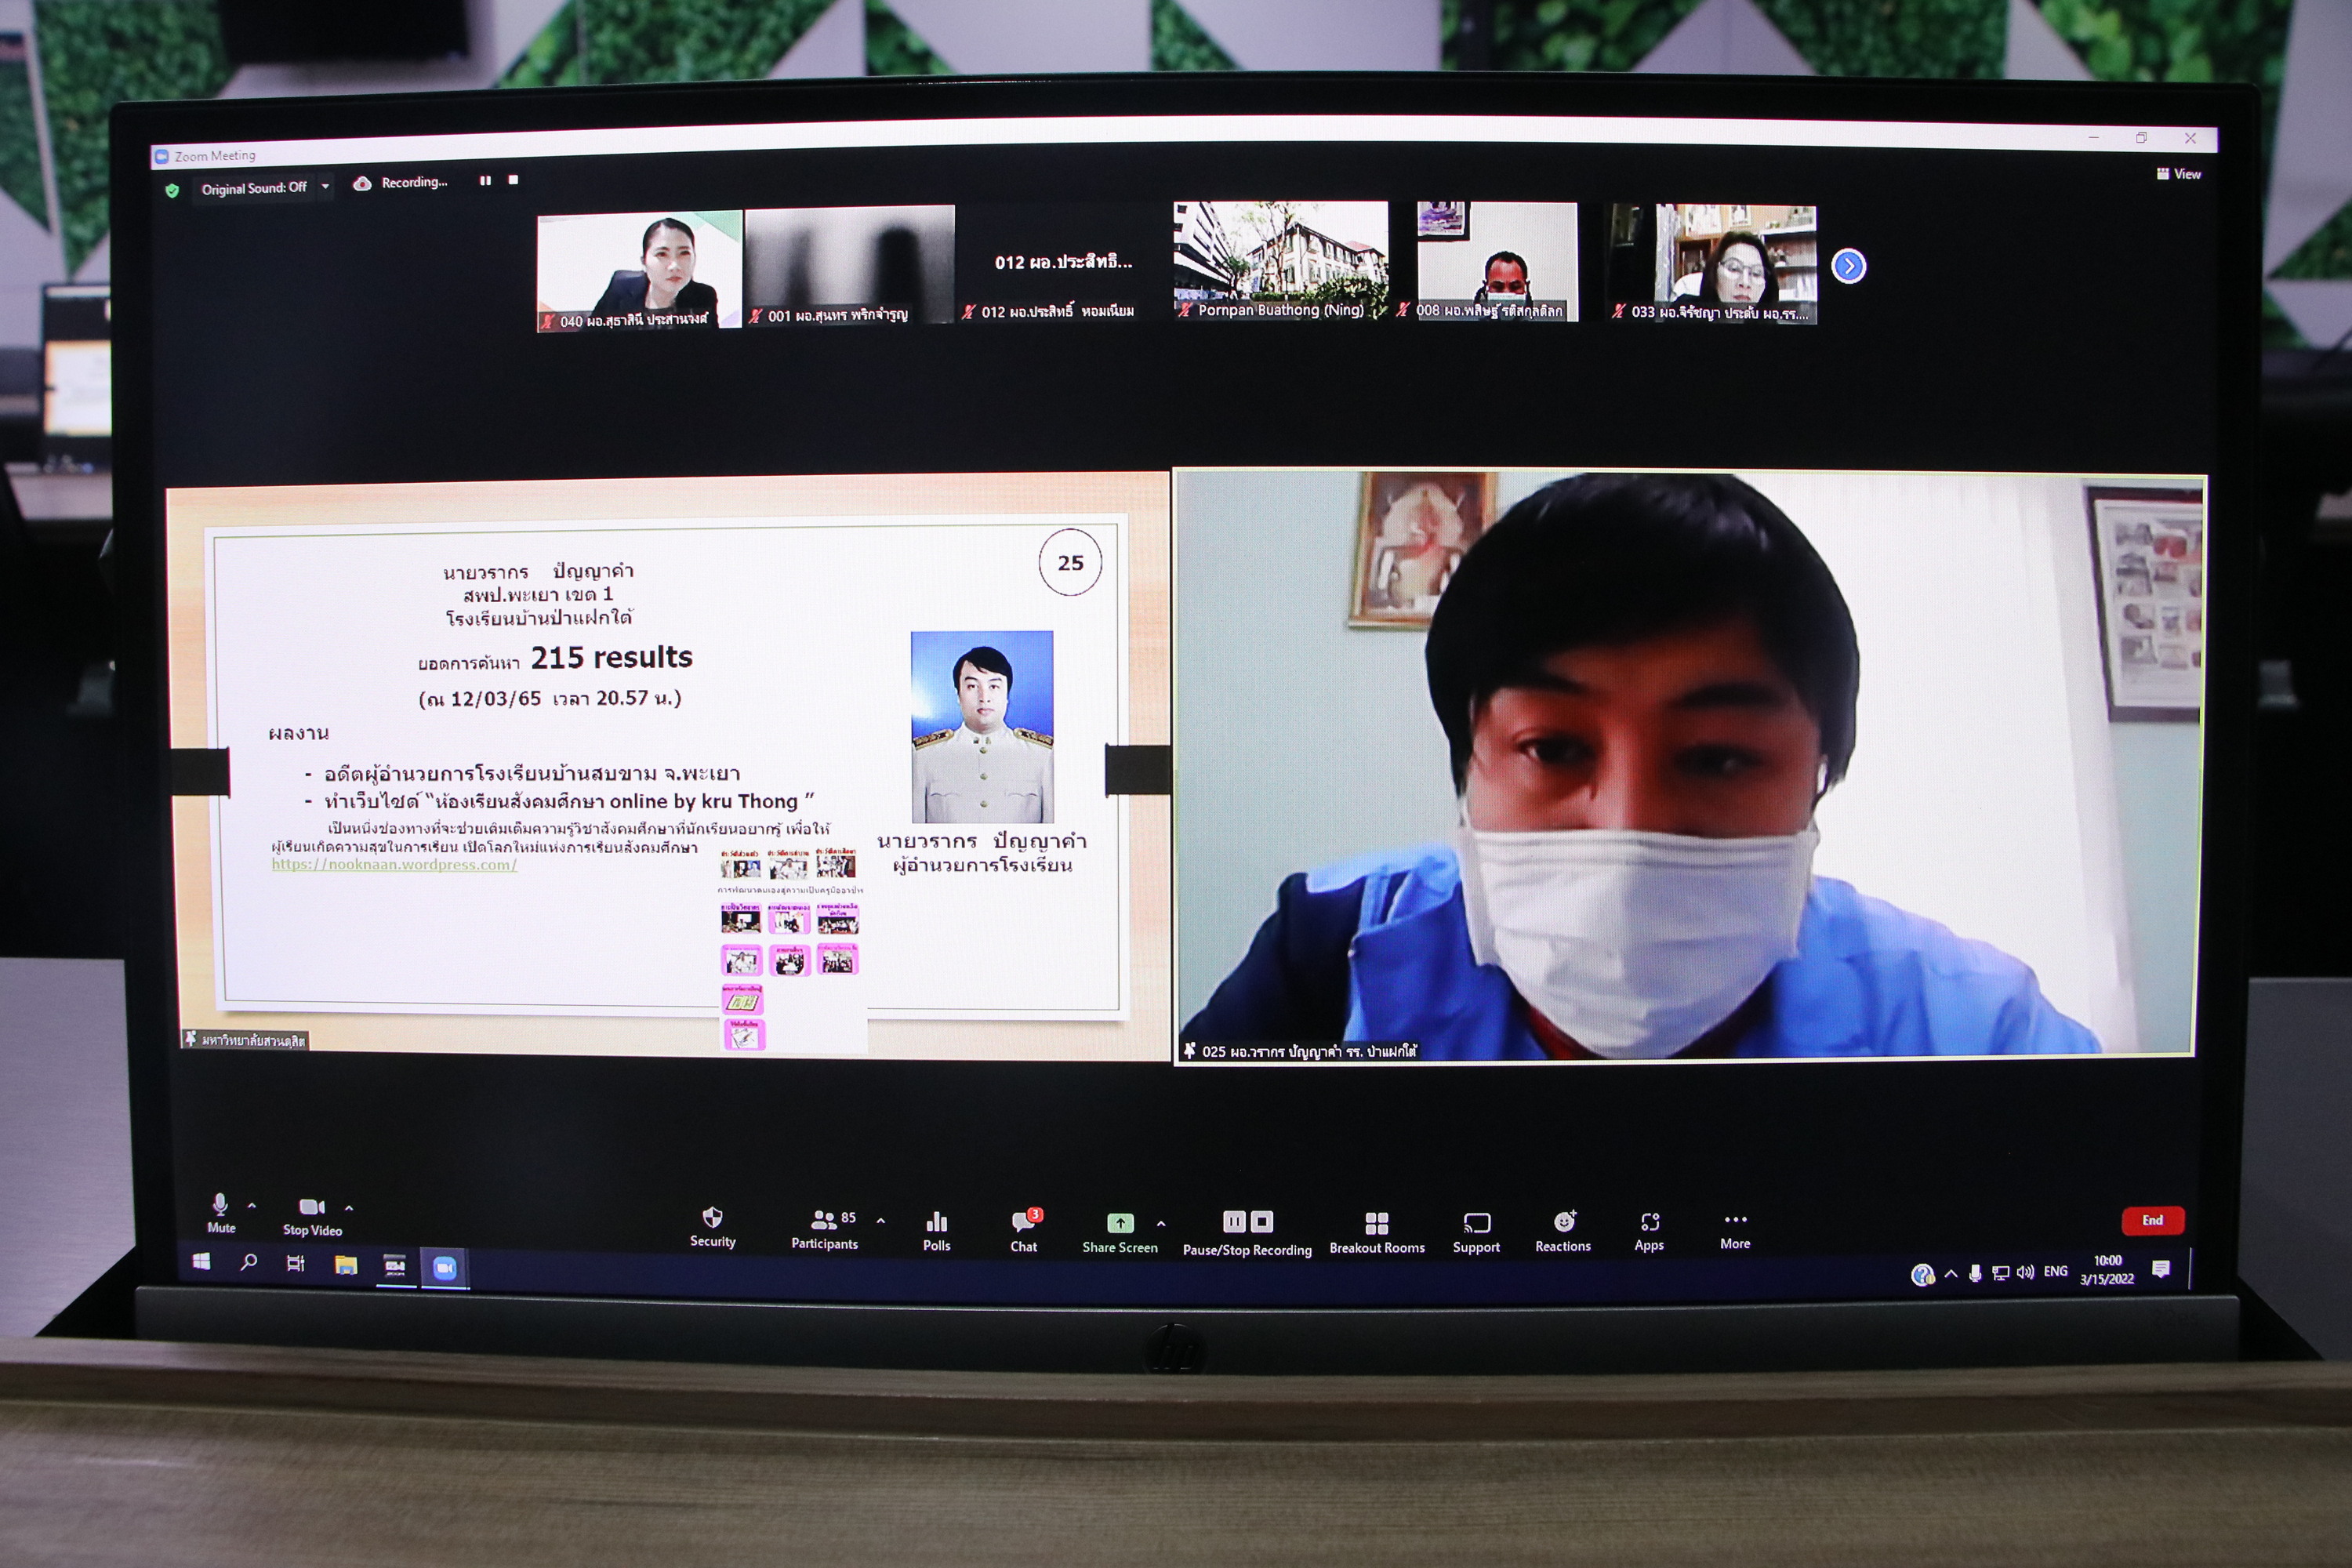Click the red End button

point(2152,1220)
